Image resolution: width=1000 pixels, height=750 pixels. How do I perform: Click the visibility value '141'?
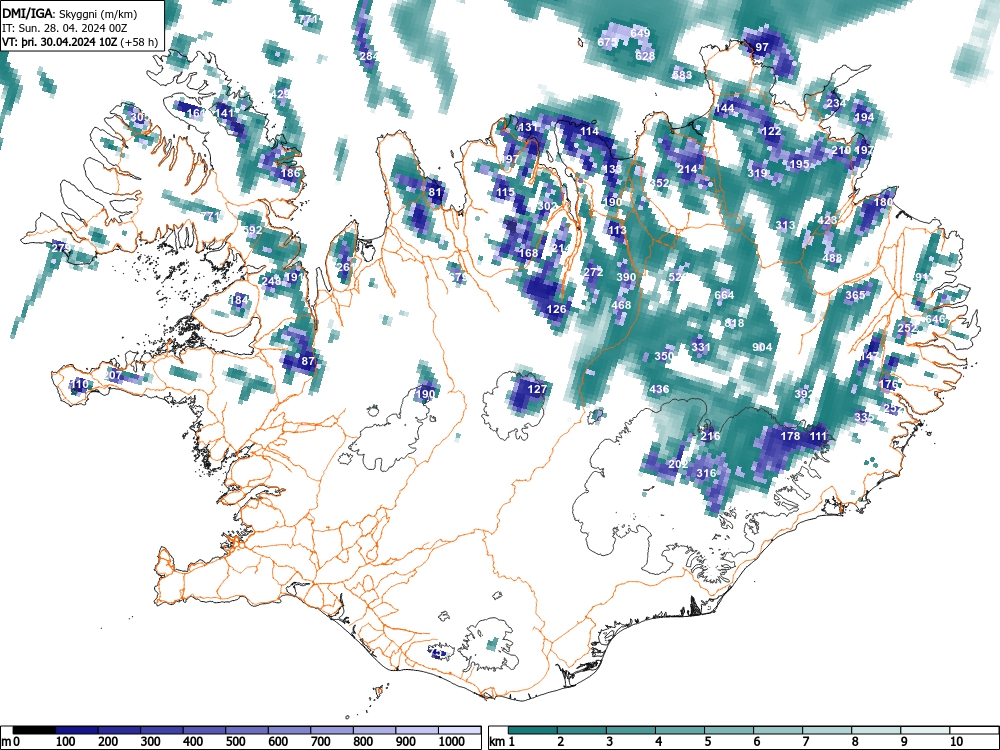point(224,113)
